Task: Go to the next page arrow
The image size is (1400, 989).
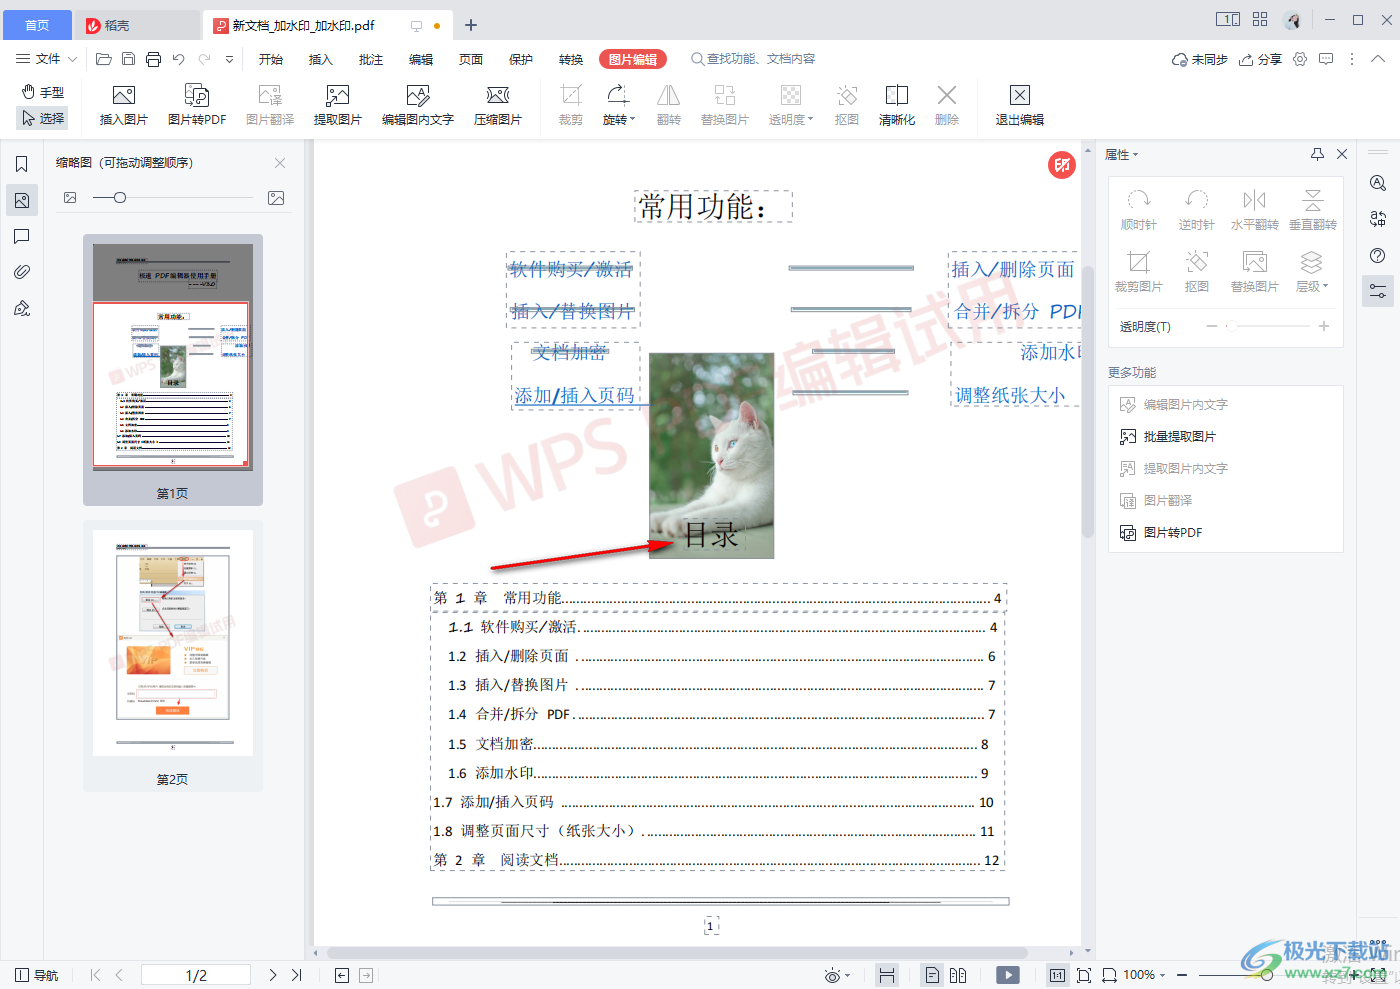Action: point(272,975)
